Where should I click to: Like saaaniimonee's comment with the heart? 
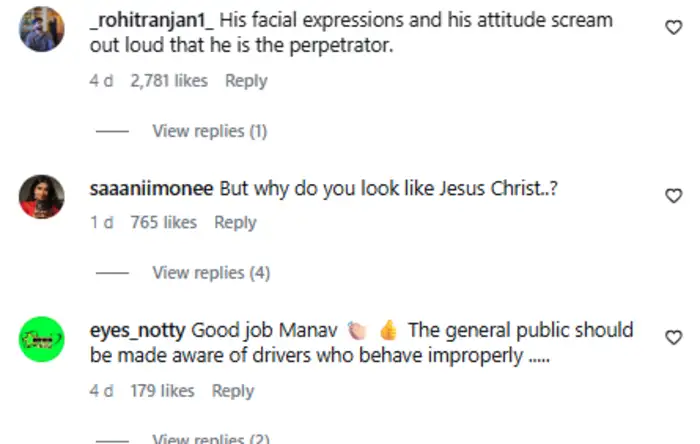pyautogui.click(x=674, y=195)
